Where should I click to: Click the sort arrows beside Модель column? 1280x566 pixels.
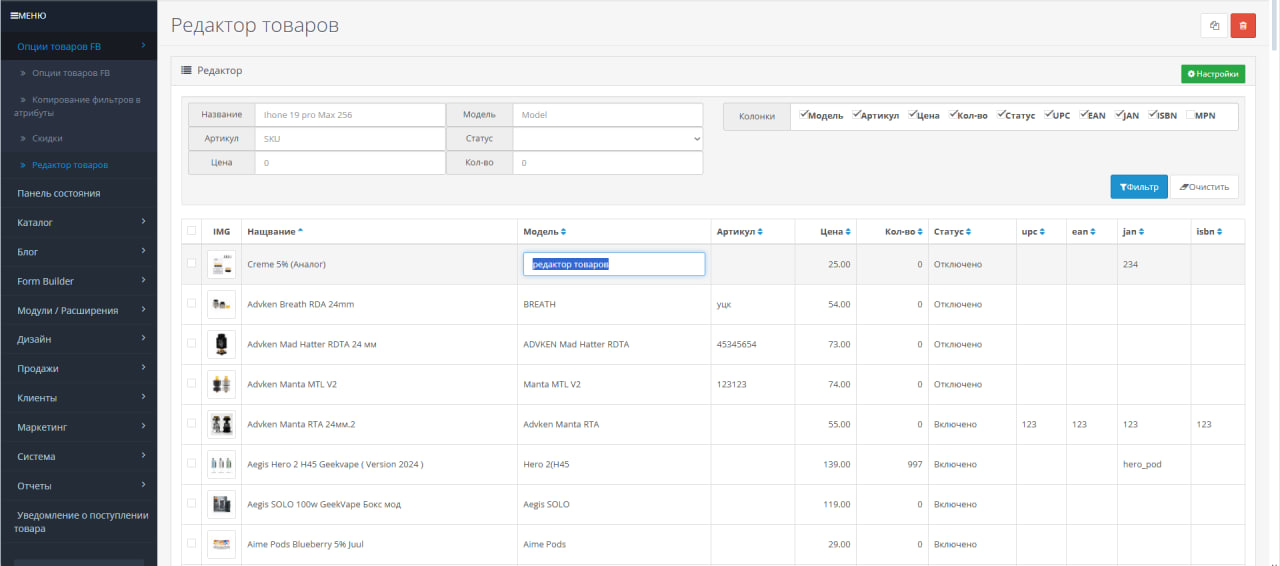click(564, 232)
